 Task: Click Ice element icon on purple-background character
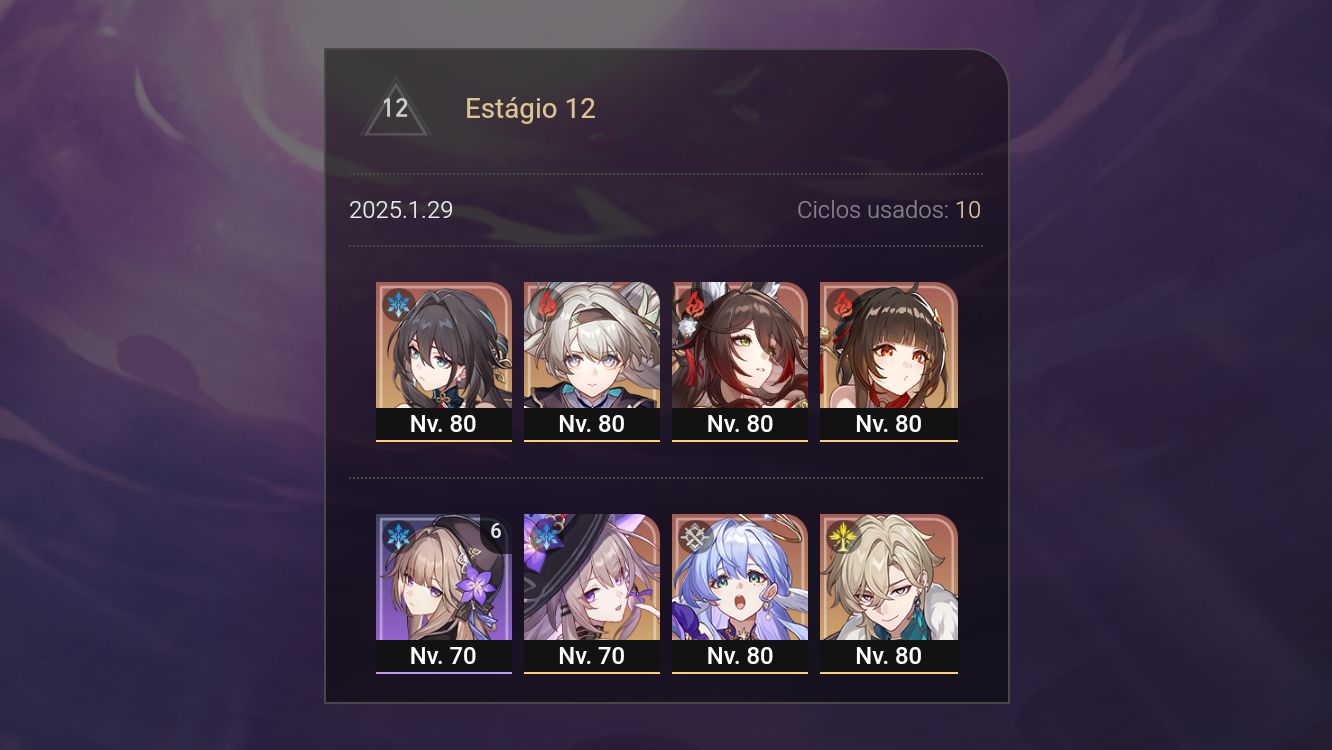[399, 536]
